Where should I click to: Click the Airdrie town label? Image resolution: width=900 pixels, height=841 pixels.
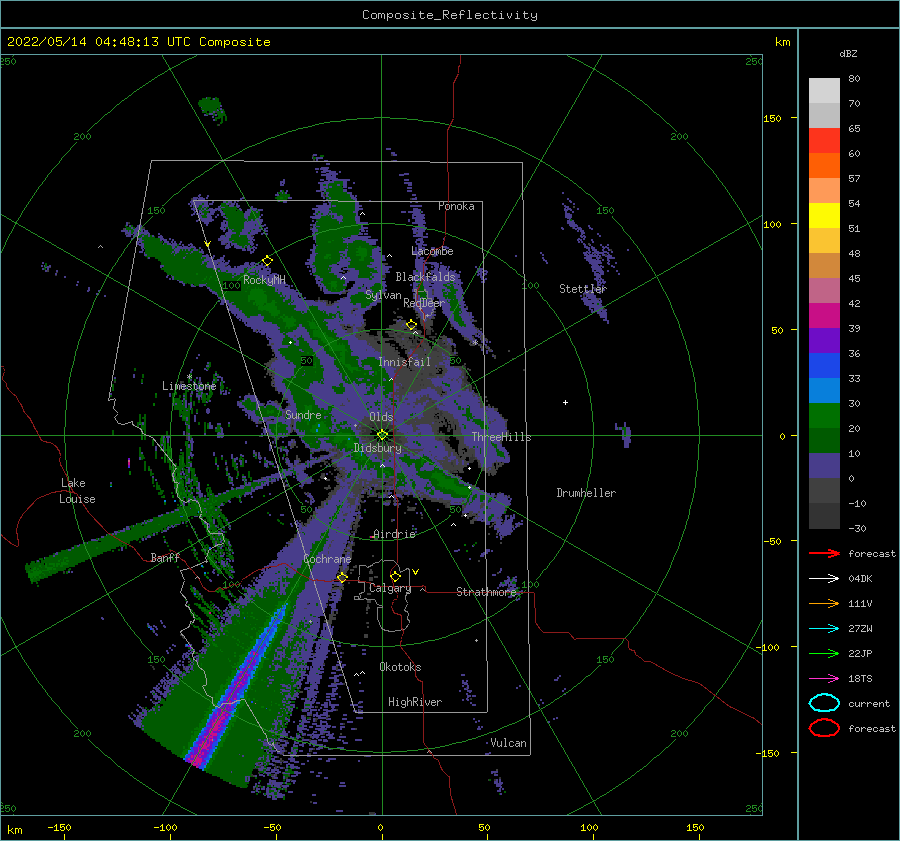[394, 534]
